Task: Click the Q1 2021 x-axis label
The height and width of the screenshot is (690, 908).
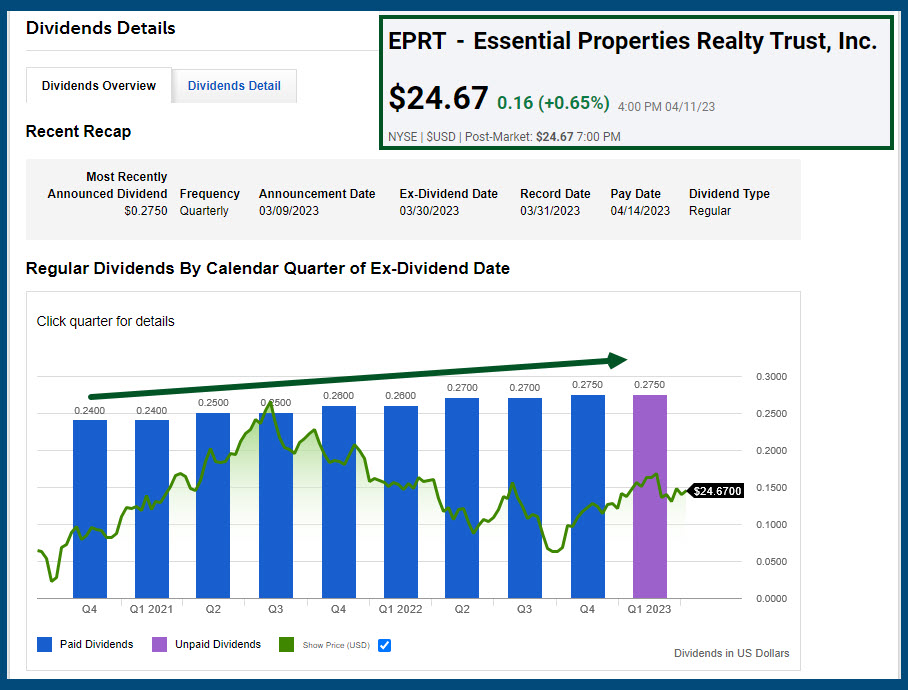Action: (x=152, y=608)
